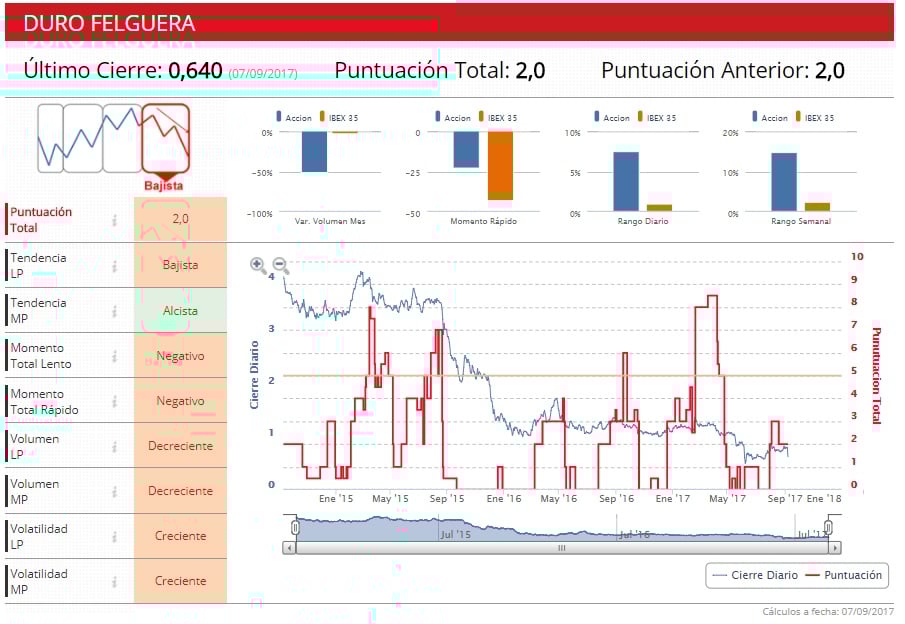Click the small info icon in the Tendencia LP row
The image size is (905, 624).
114,266
